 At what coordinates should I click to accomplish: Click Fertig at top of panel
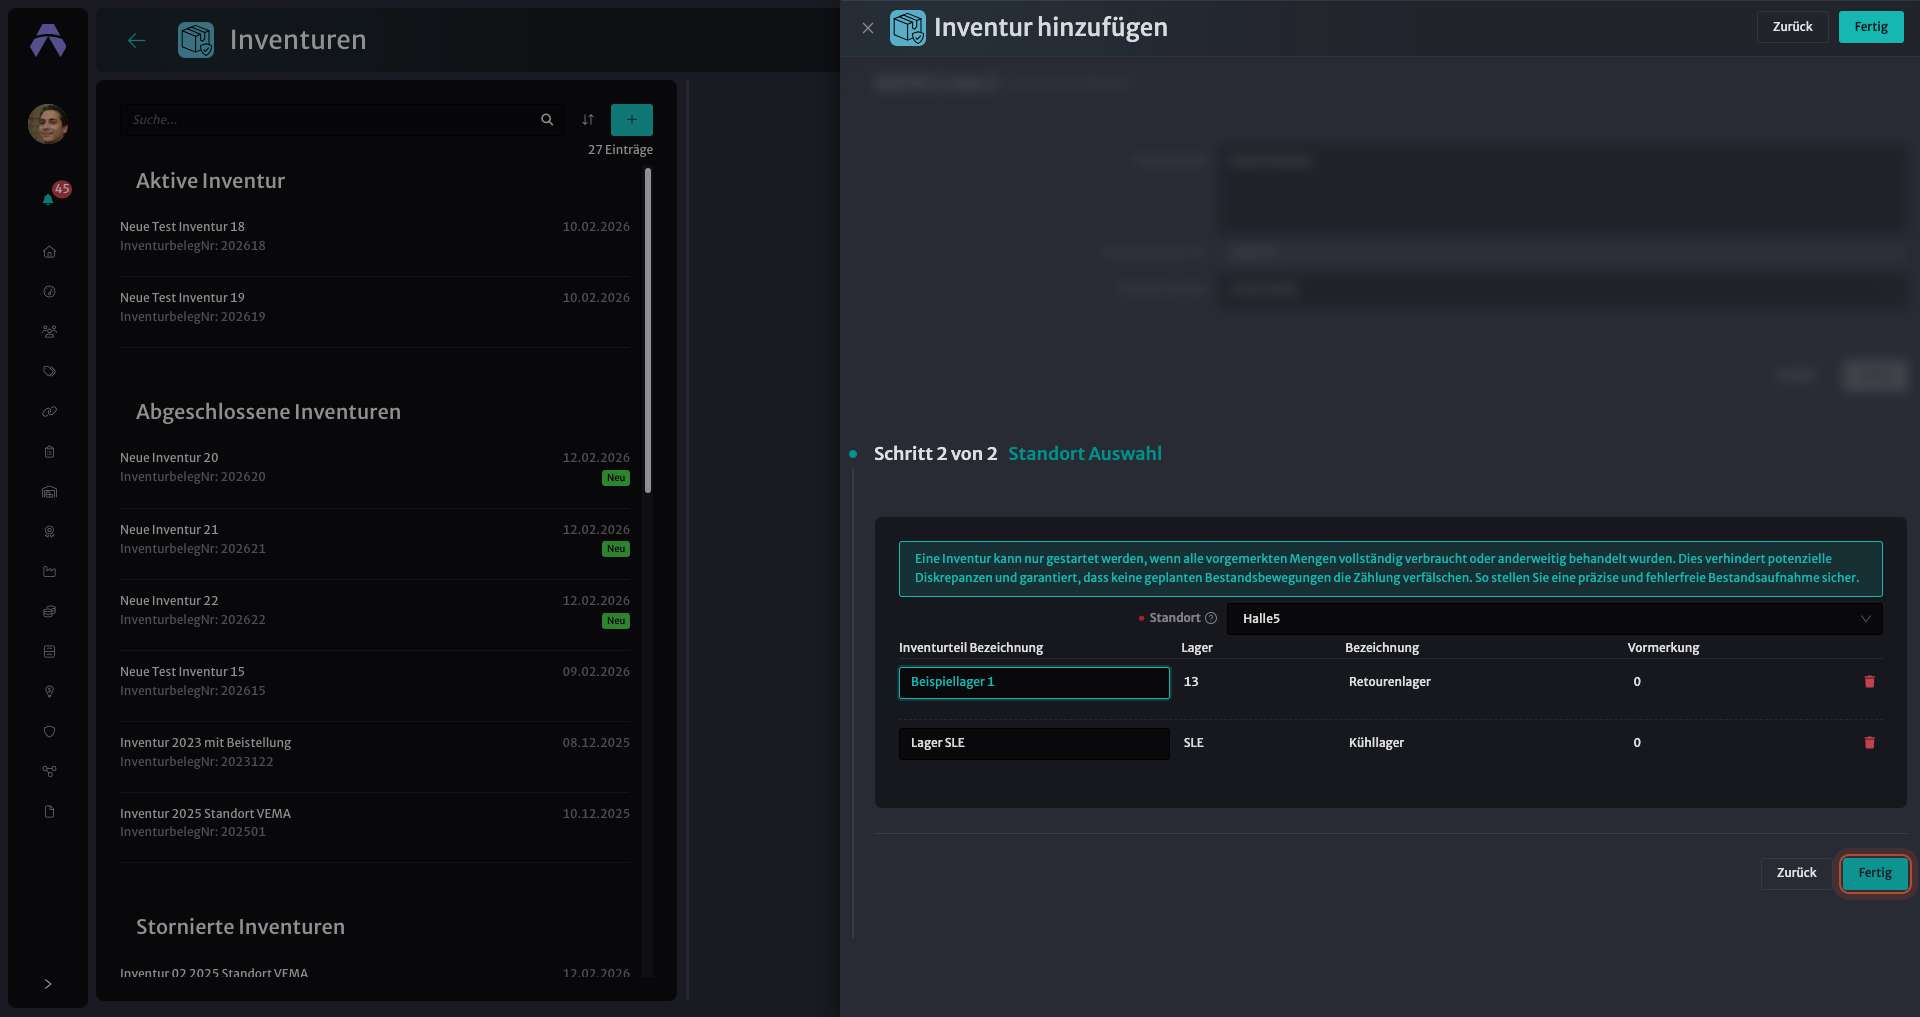pyautogui.click(x=1871, y=27)
